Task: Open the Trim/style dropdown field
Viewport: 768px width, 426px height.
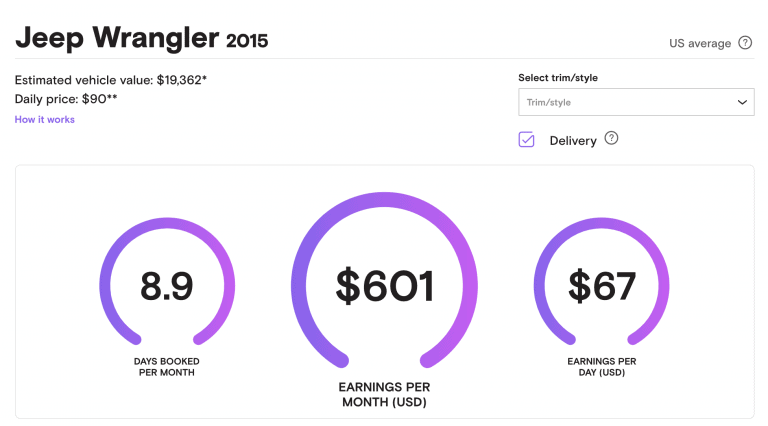Action: pyautogui.click(x=636, y=102)
